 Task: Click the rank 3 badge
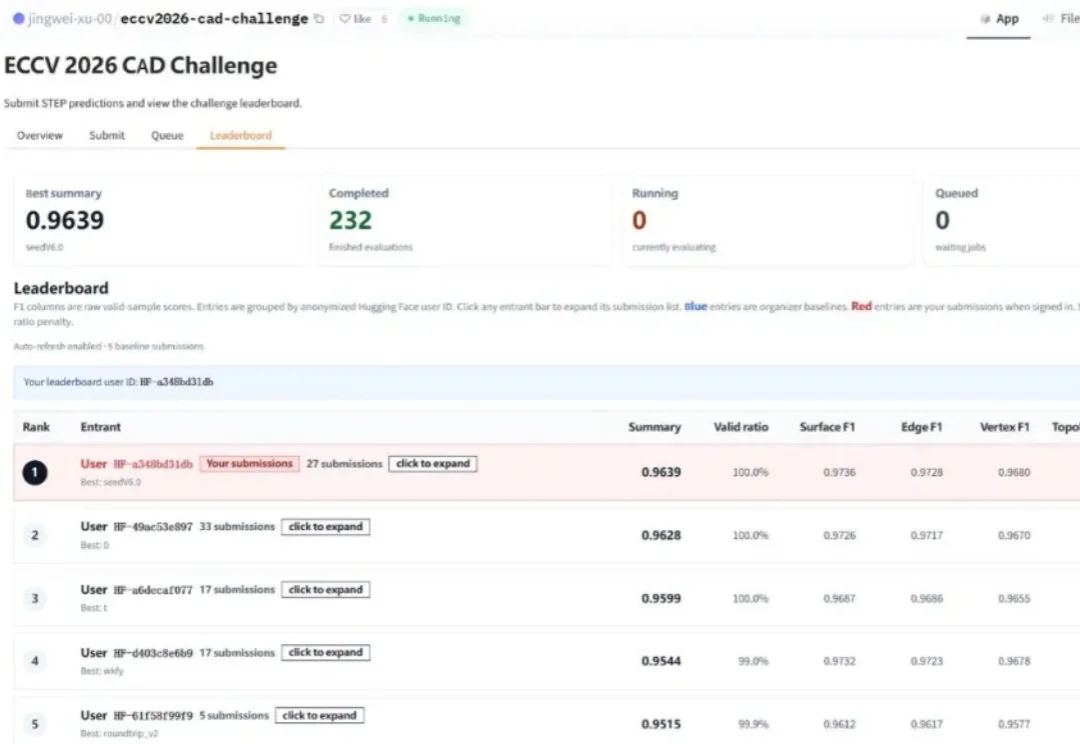click(x=35, y=598)
